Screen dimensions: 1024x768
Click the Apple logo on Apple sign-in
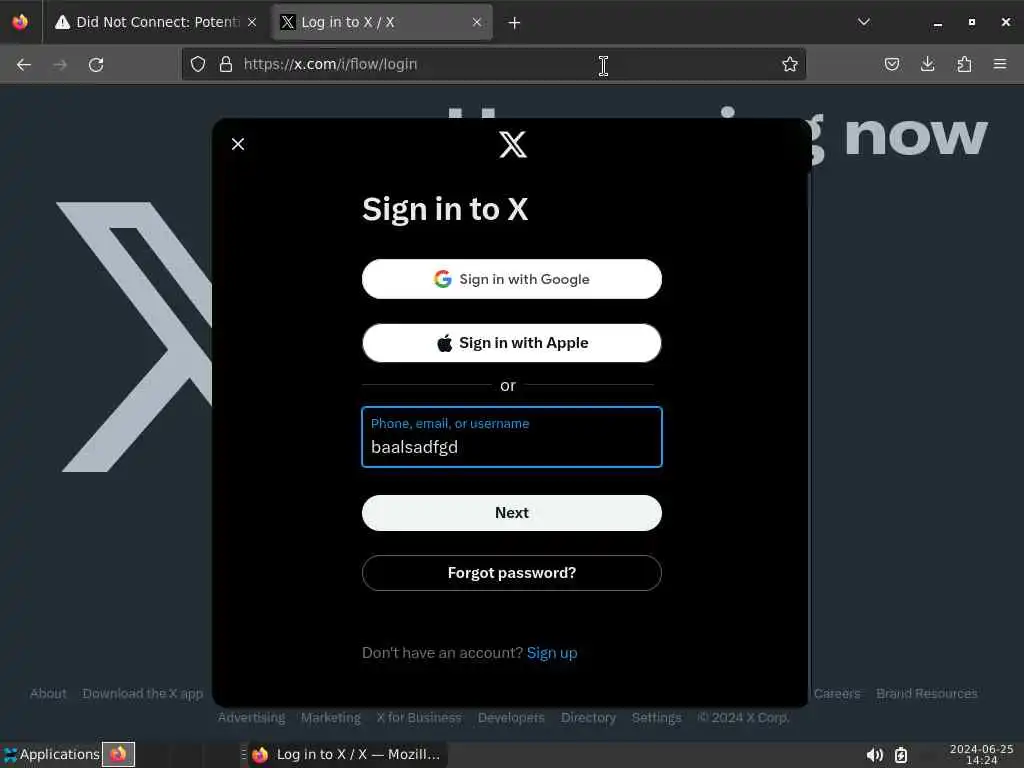(x=445, y=343)
